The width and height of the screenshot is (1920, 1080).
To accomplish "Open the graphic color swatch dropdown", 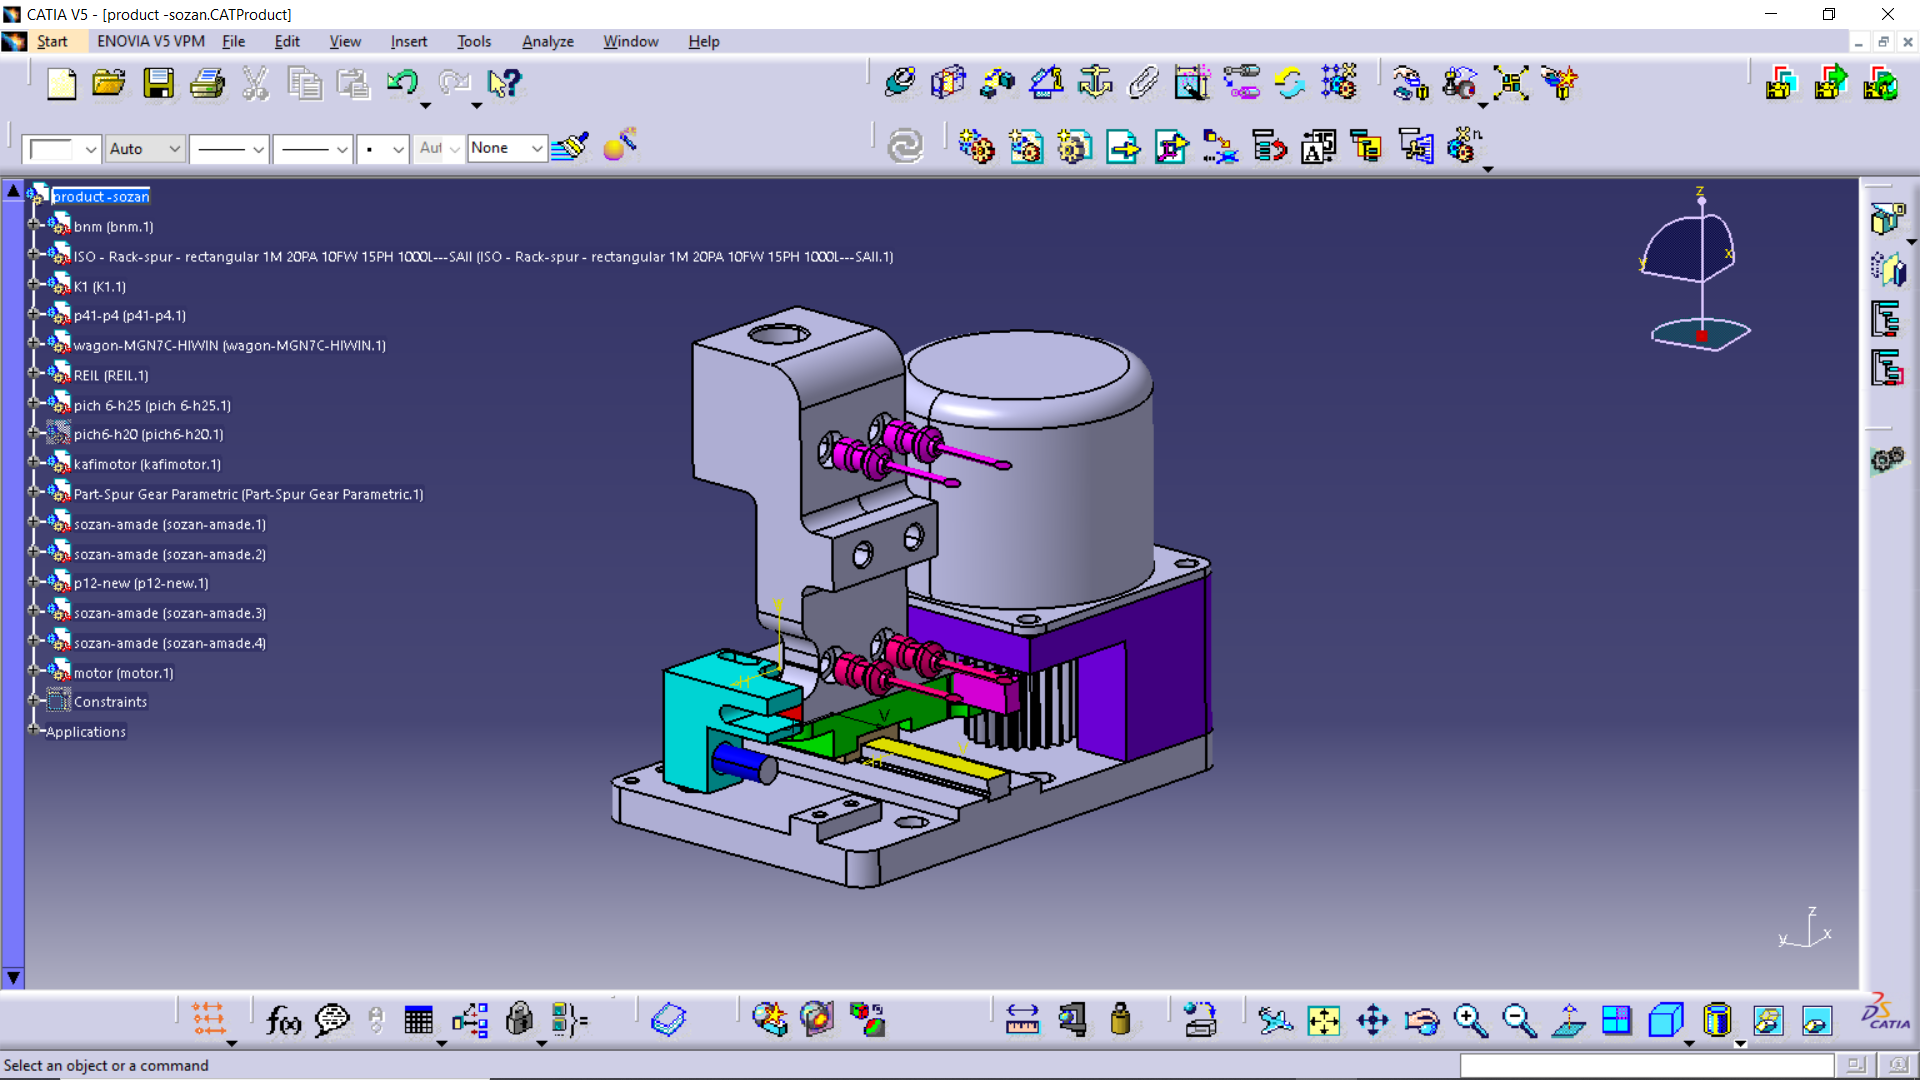I will tap(90, 149).
